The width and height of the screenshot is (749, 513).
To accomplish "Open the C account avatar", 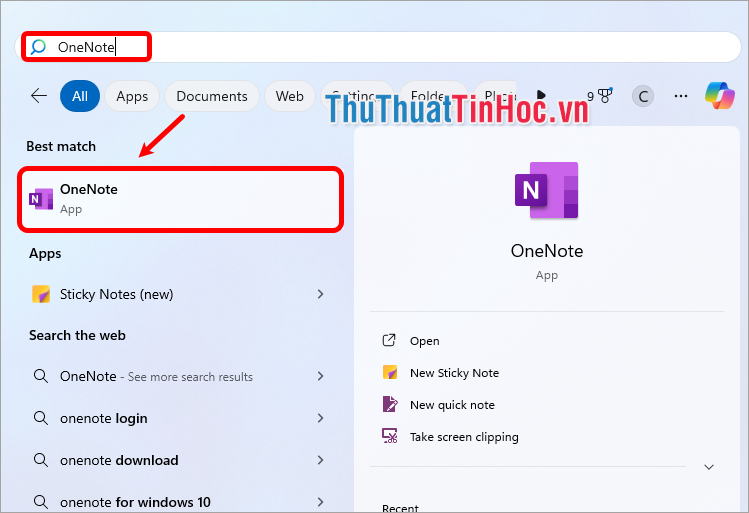I will [643, 96].
